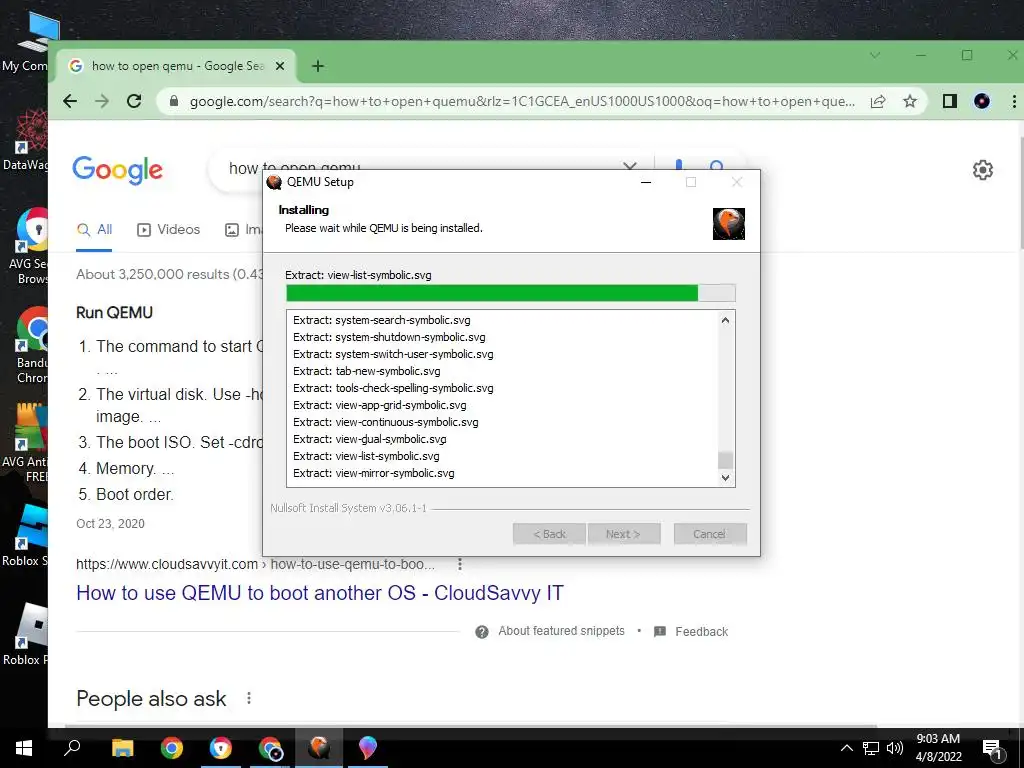Viewport: 1024px width, 768px height.
Task: Select 'Extract: view-dual-symbolic.svg' log line
Action: (x=370, y=439)
